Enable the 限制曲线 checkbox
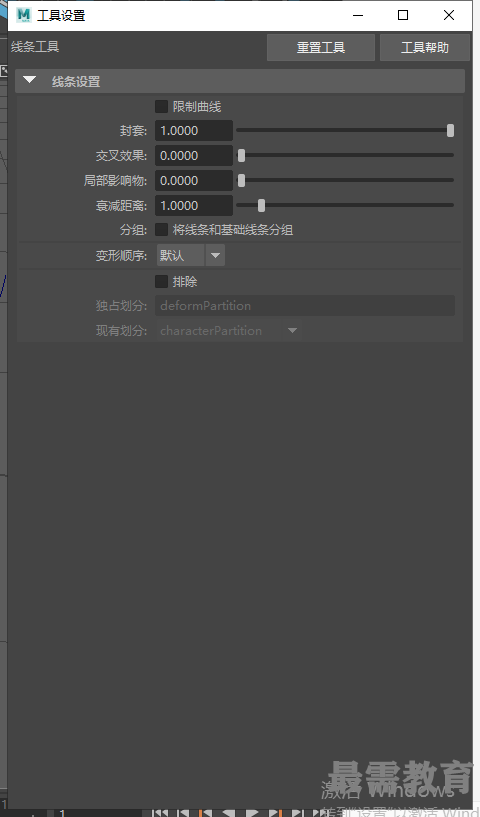 click(162, 106)
